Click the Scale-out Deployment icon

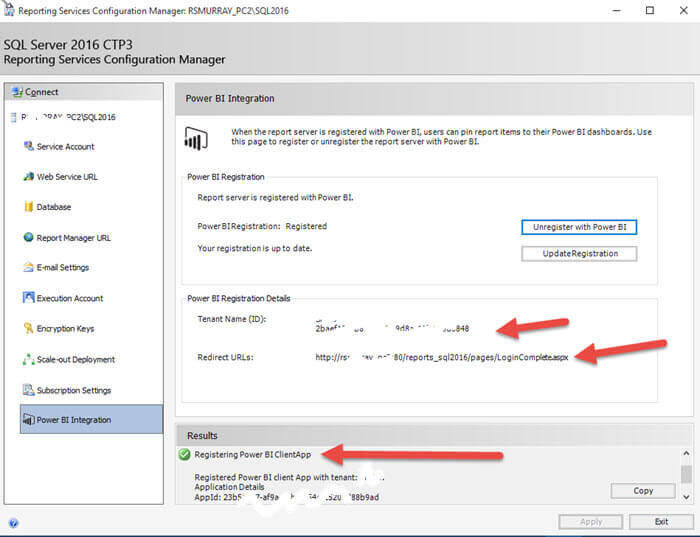coord(29,359)
